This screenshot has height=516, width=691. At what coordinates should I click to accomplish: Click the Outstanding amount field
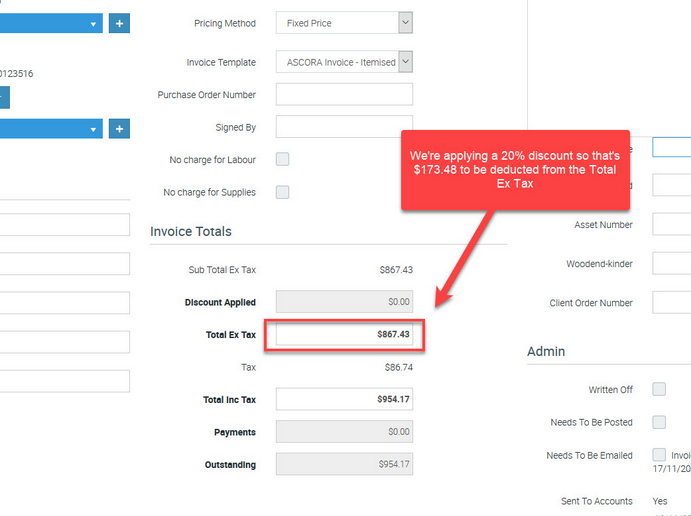[344, 464]
